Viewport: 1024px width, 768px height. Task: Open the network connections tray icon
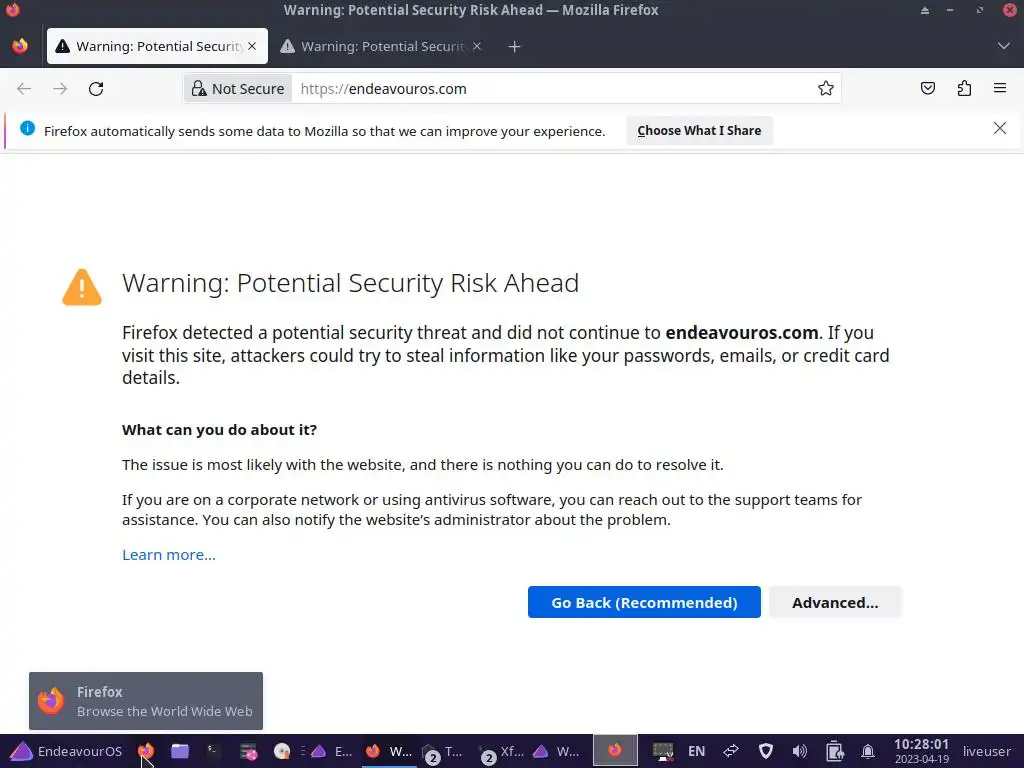(x=731, y=751)
